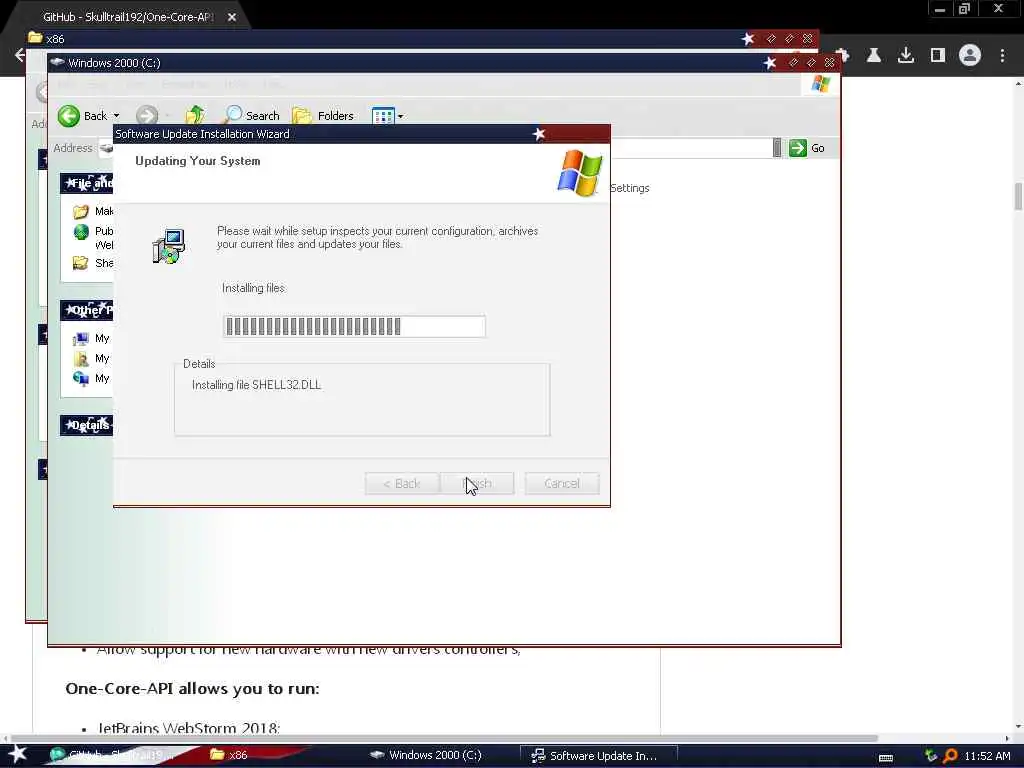This screenshot has height=768, width=1024.
Task: Click the browser page vertical scrollbar thumb
Action: point(1018,197)
